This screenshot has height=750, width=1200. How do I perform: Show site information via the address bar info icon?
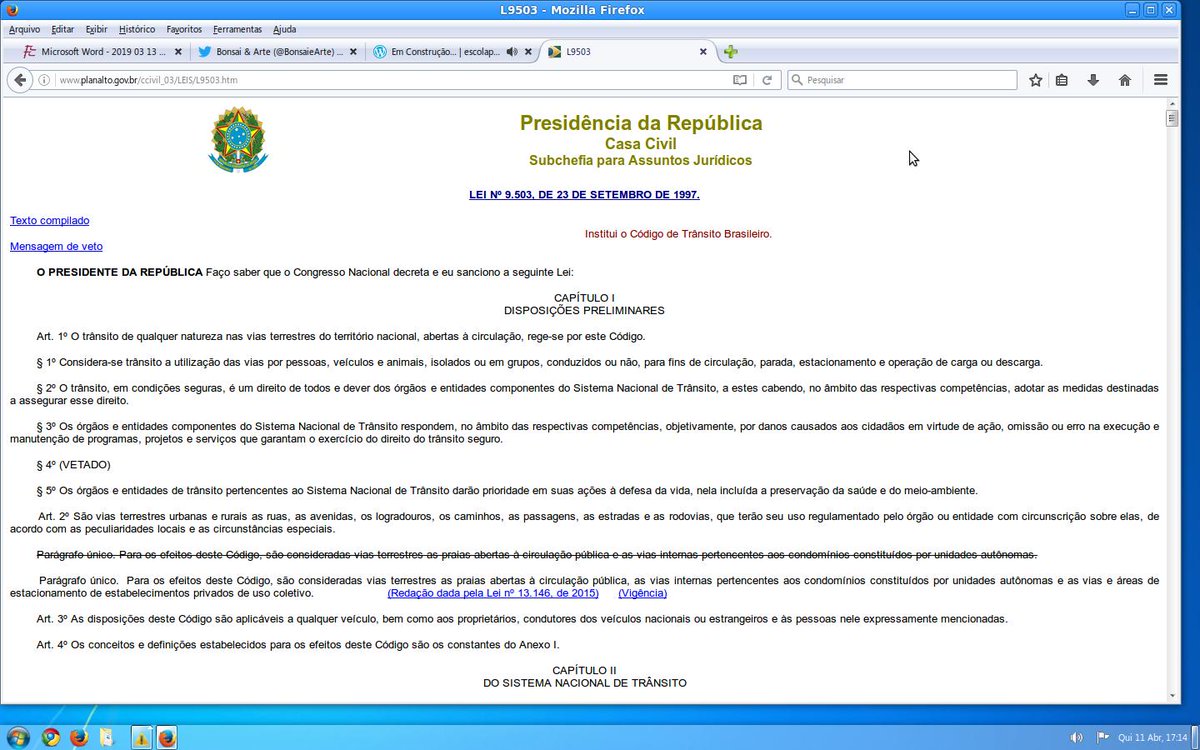tap(45, 80)
